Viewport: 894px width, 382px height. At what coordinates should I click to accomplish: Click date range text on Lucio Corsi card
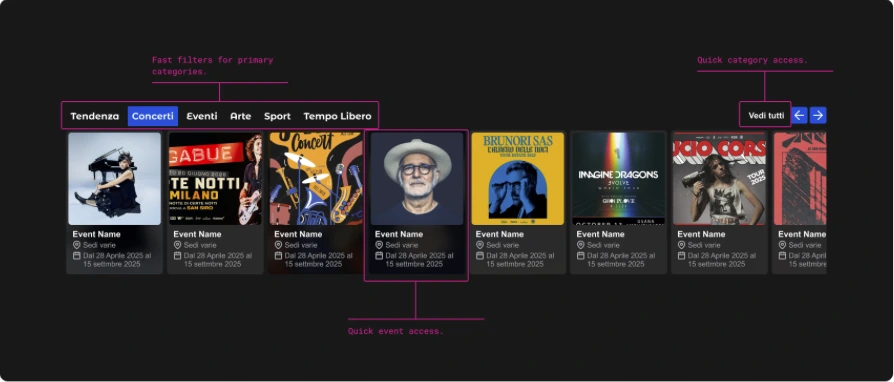[x=722, y=260]
